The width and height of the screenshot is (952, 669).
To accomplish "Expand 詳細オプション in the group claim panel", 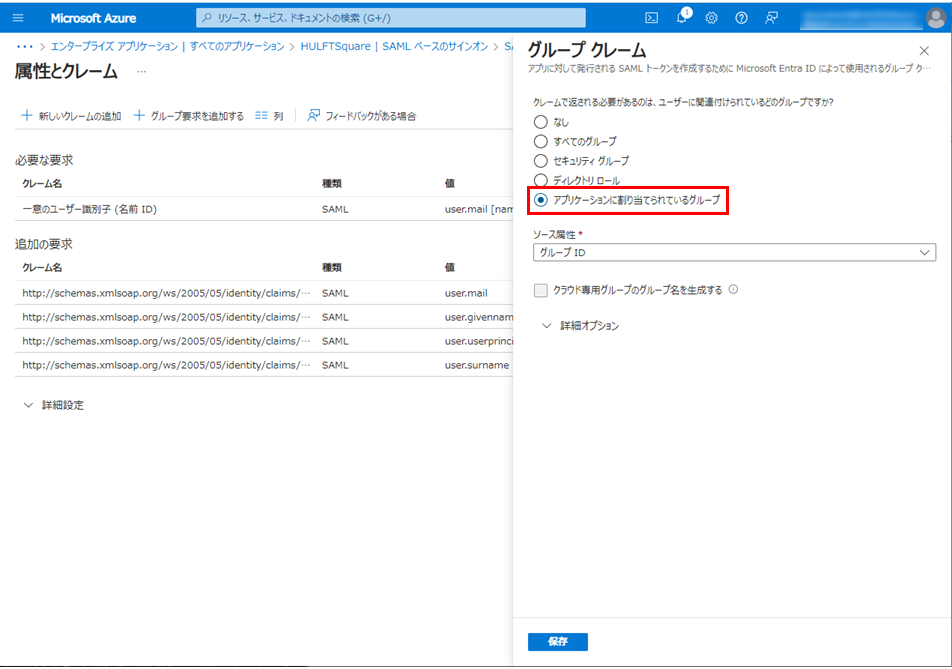I will 580,326.
